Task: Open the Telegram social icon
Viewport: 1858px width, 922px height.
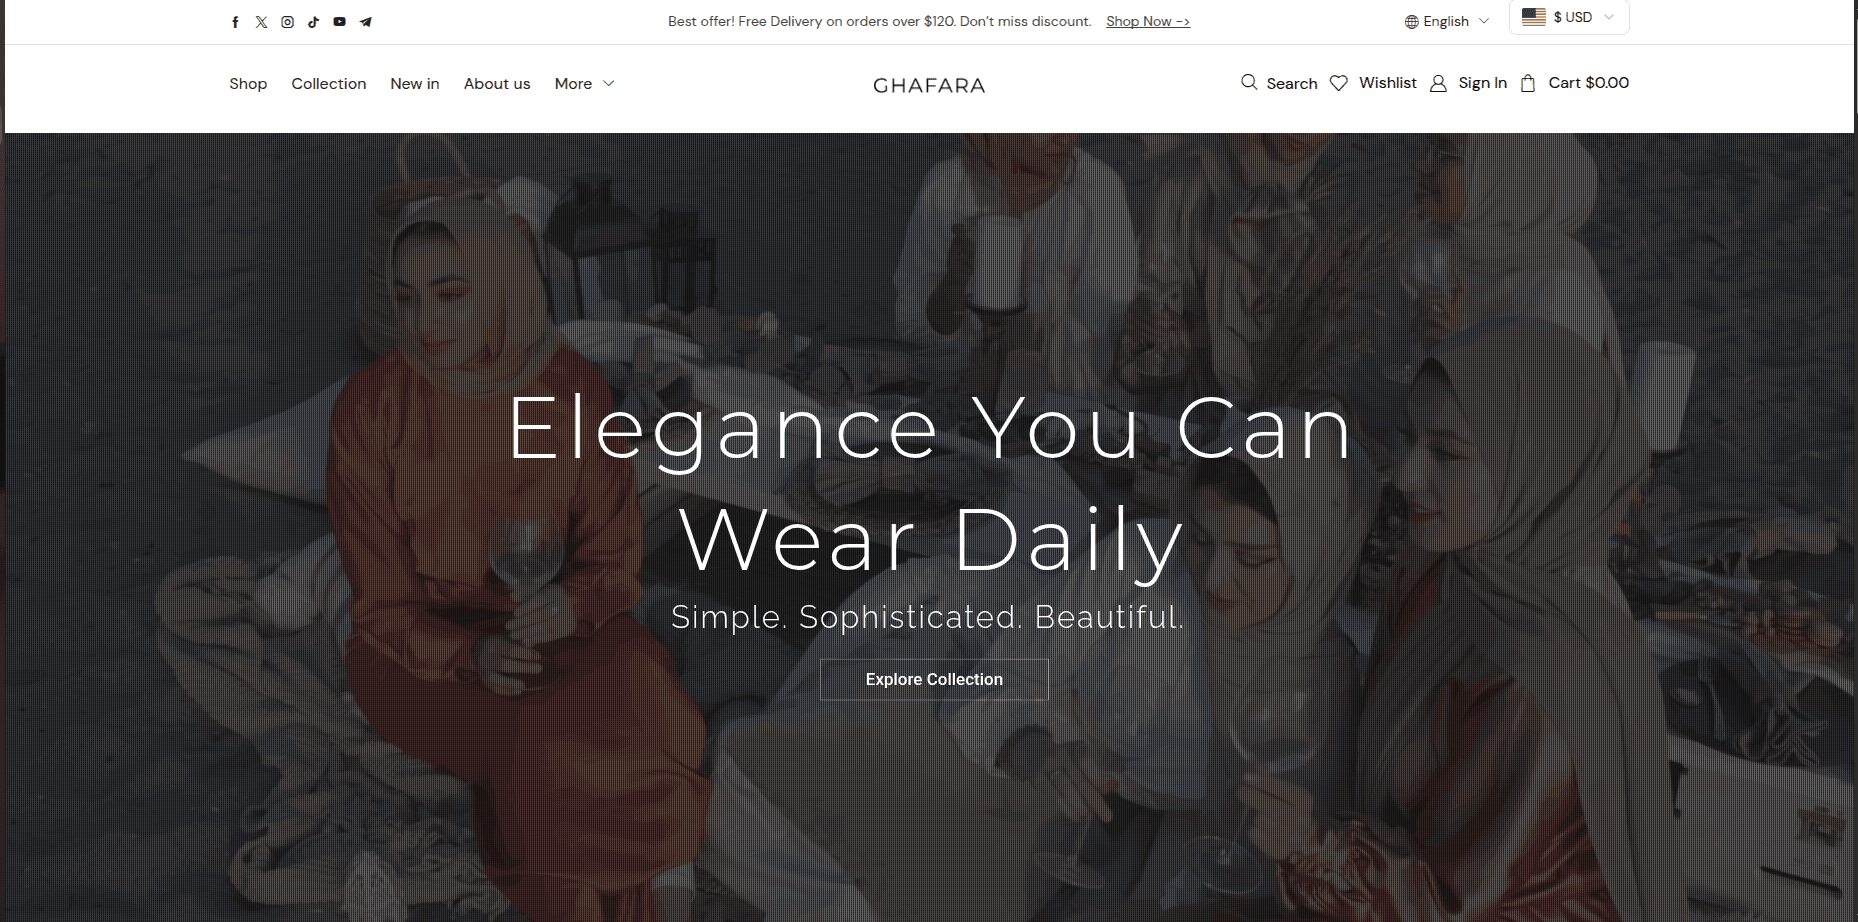Action: point(365,22)
